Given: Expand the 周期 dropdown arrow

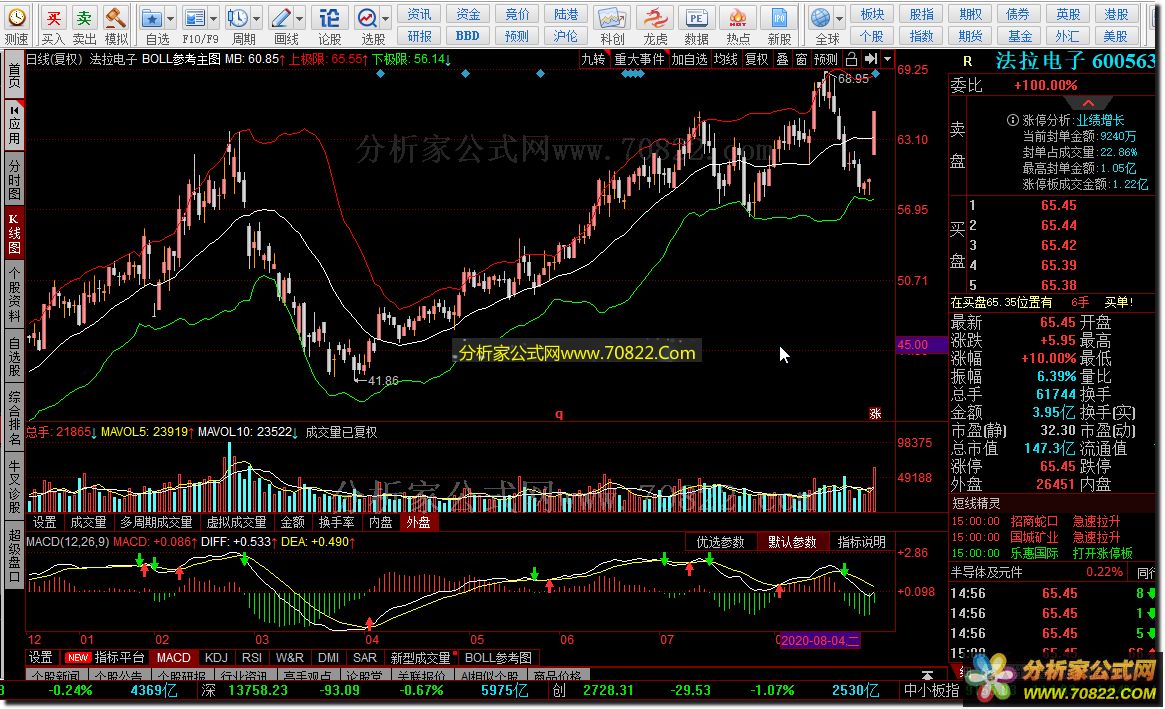Looking at the screenshot, I should (x=257, y=19).
